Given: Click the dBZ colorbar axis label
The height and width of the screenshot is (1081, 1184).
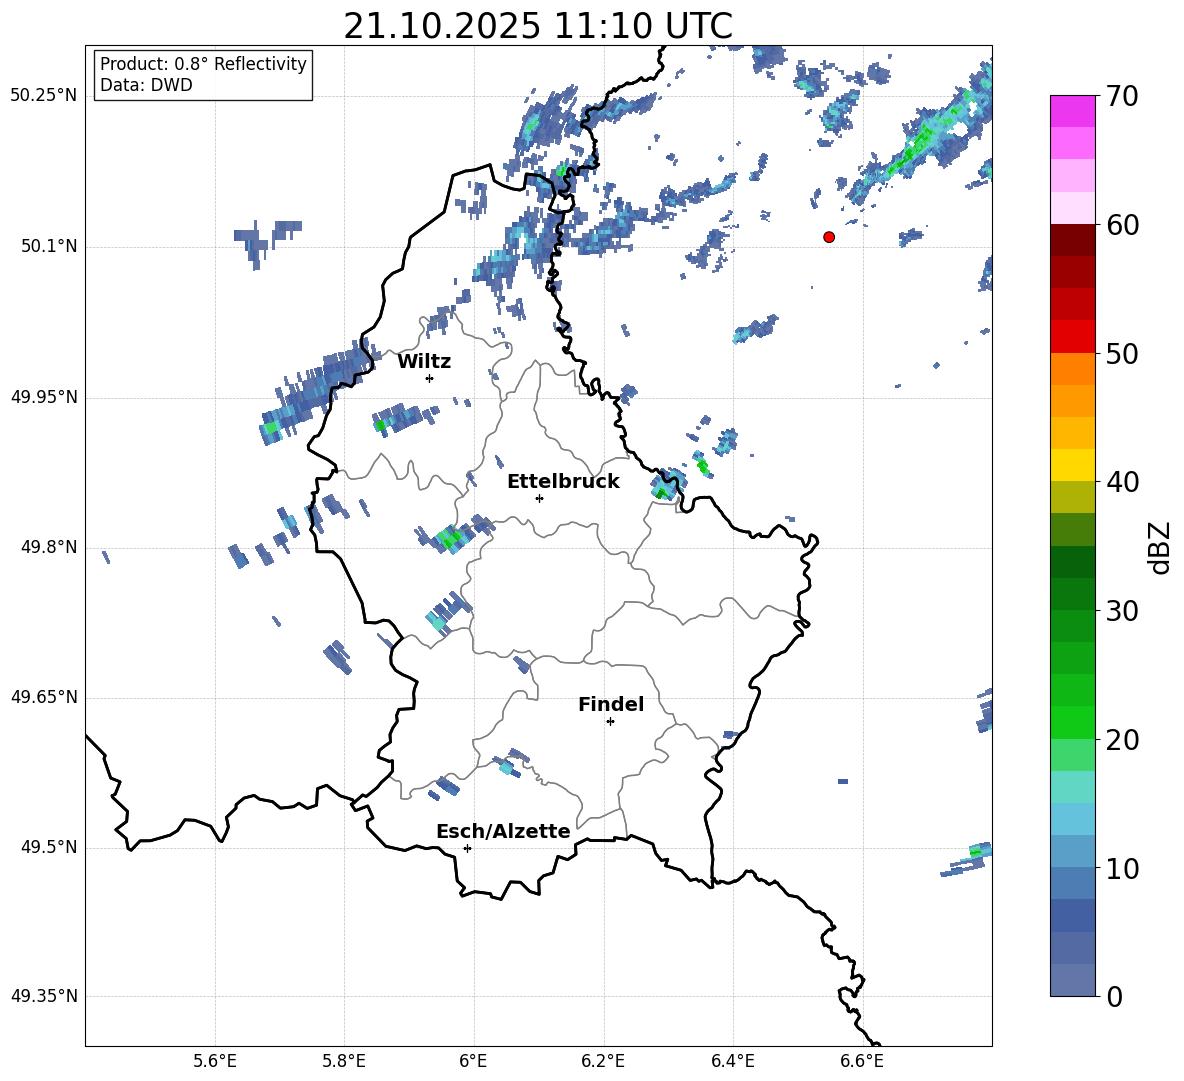Looking at the screenshot, I should [x=1159, y=547].
